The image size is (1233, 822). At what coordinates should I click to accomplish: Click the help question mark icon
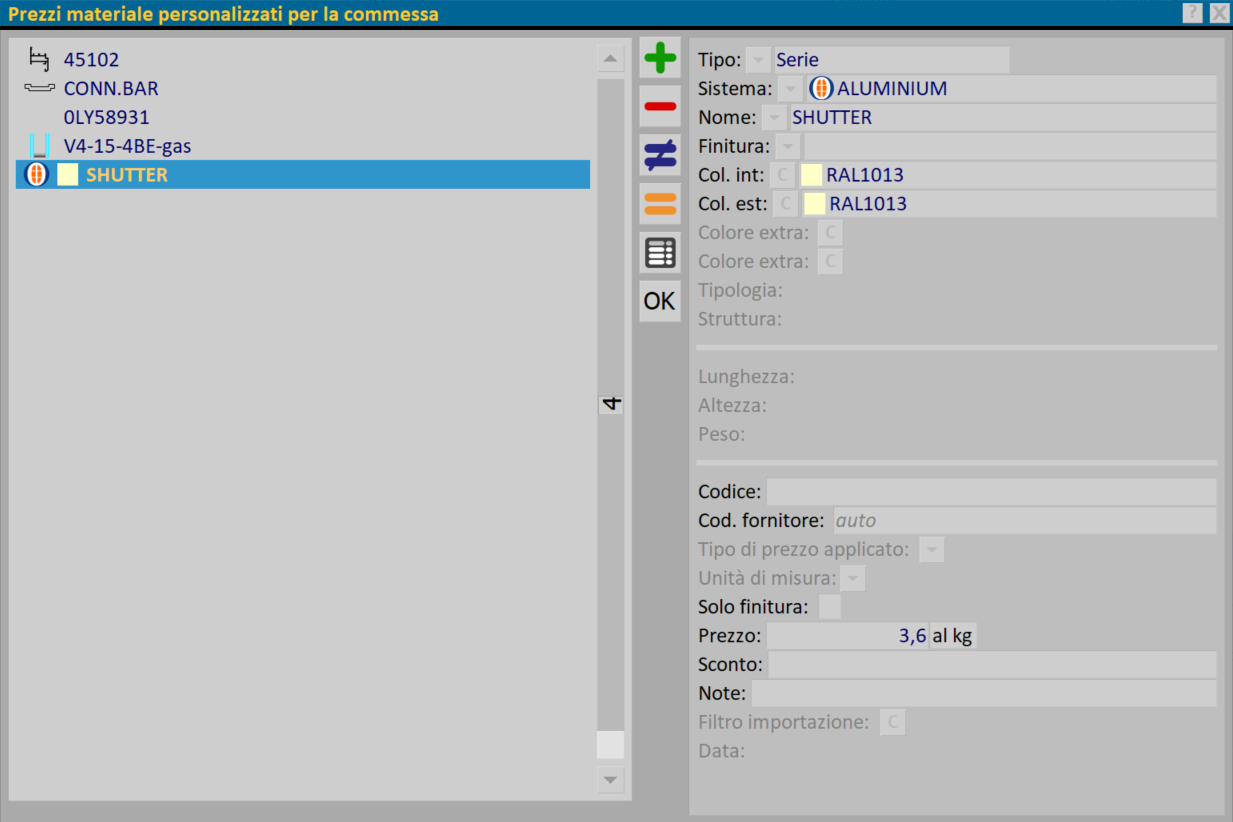click(1192, 13)
